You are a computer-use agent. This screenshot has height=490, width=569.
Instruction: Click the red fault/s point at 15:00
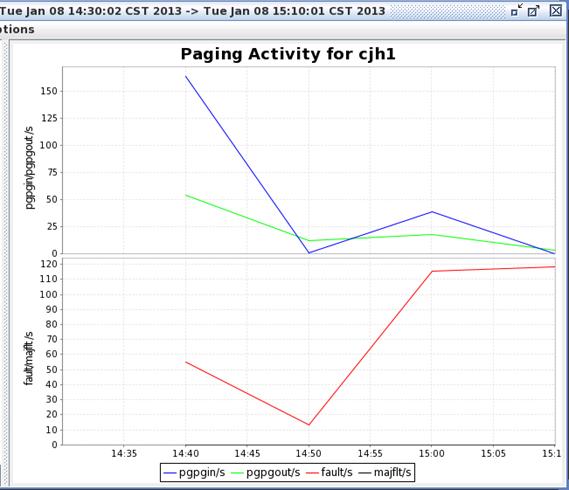tap(432, 271)
